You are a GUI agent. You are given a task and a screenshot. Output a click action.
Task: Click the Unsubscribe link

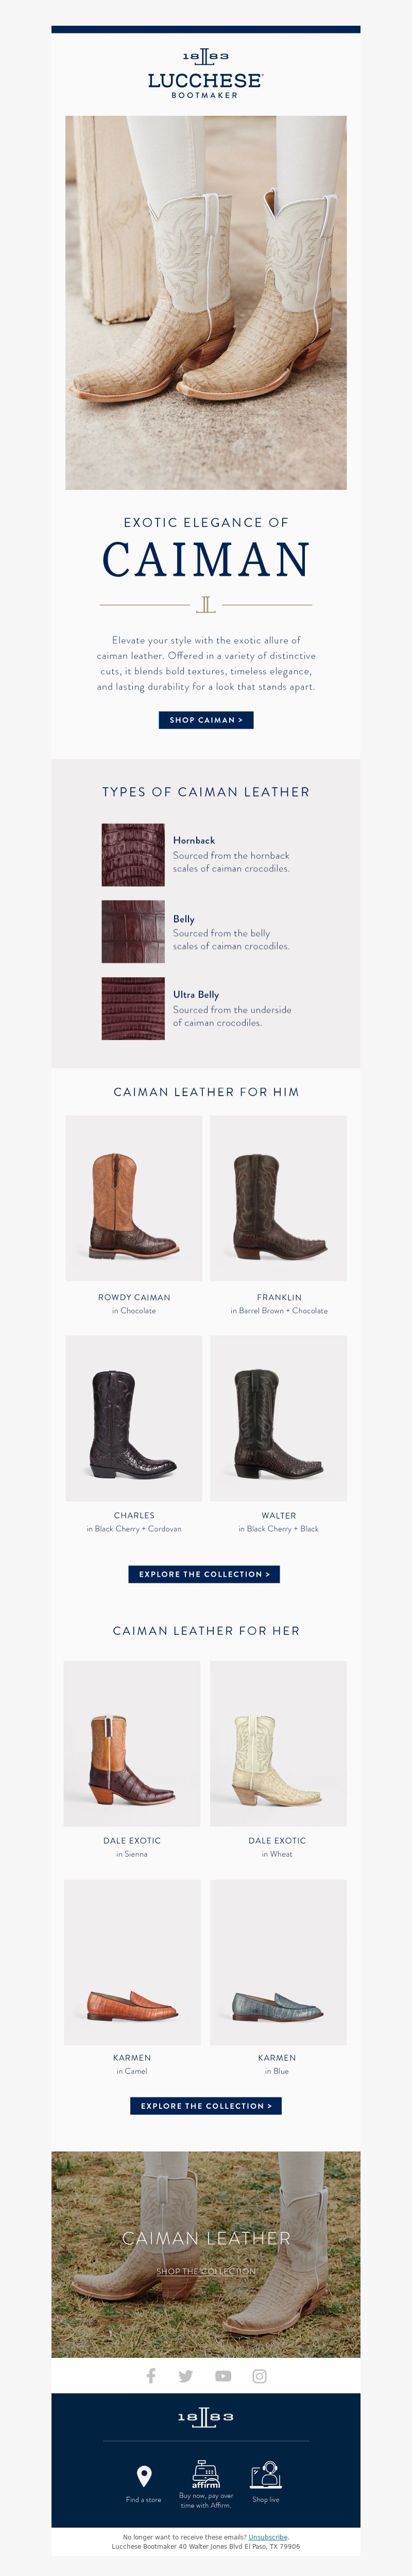pos(268,2537)
